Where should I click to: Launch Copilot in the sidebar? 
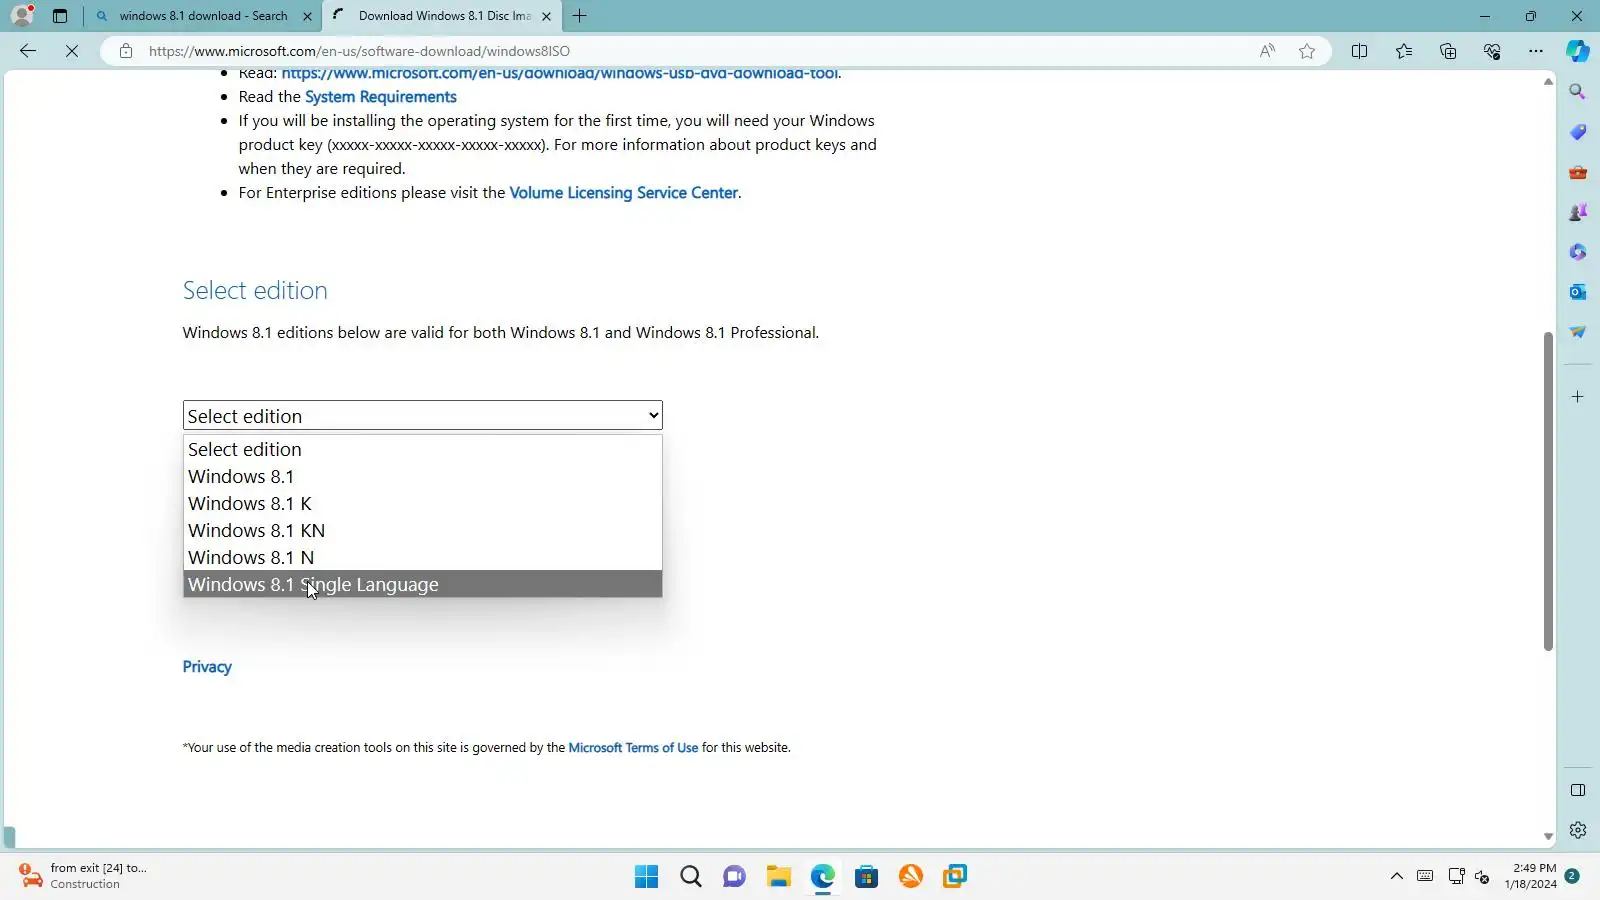tap(1578, 51)
